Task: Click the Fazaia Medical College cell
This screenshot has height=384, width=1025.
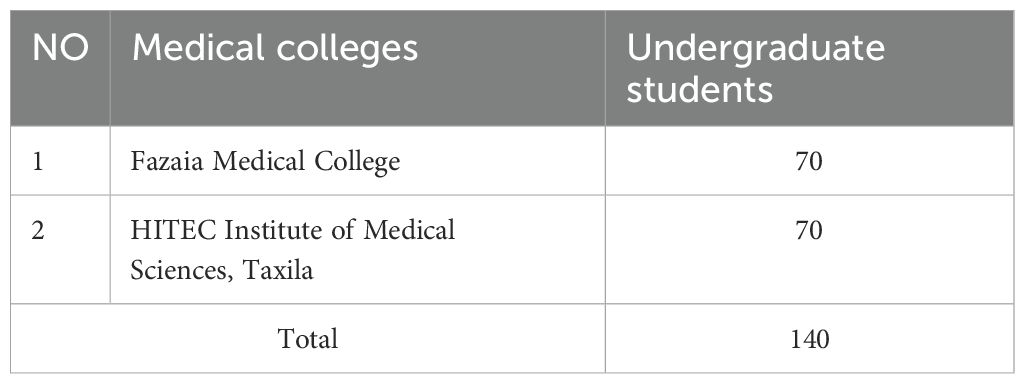Action: click(358, 160)
